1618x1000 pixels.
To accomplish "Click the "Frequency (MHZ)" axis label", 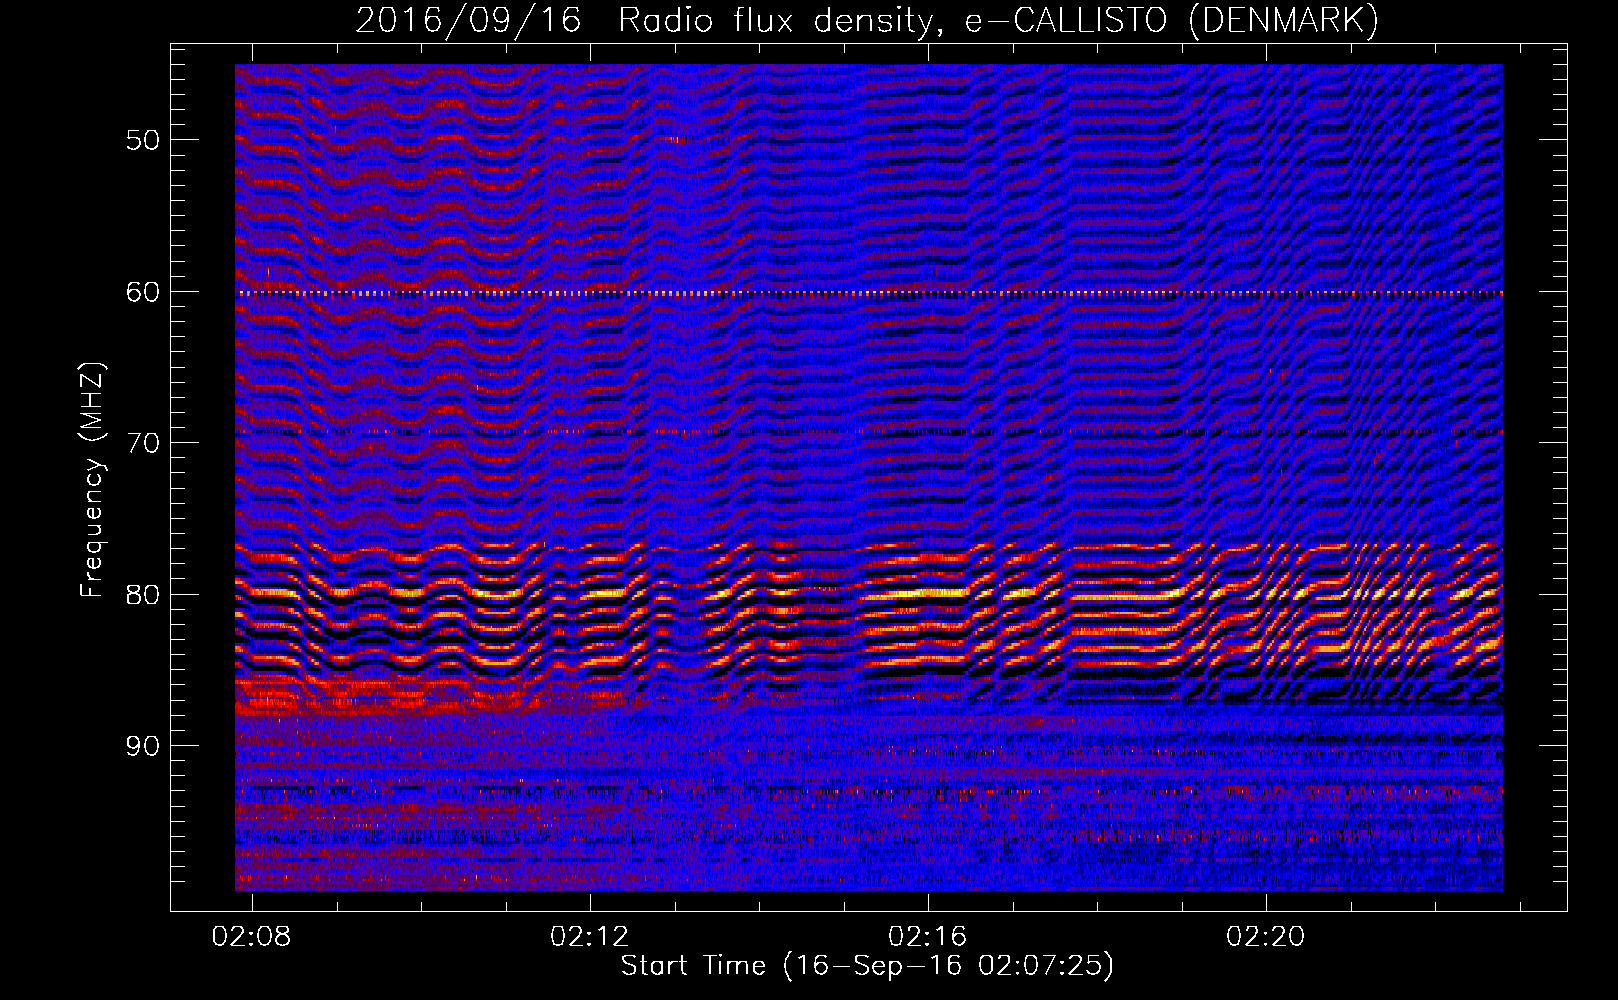I will [92, 480].
